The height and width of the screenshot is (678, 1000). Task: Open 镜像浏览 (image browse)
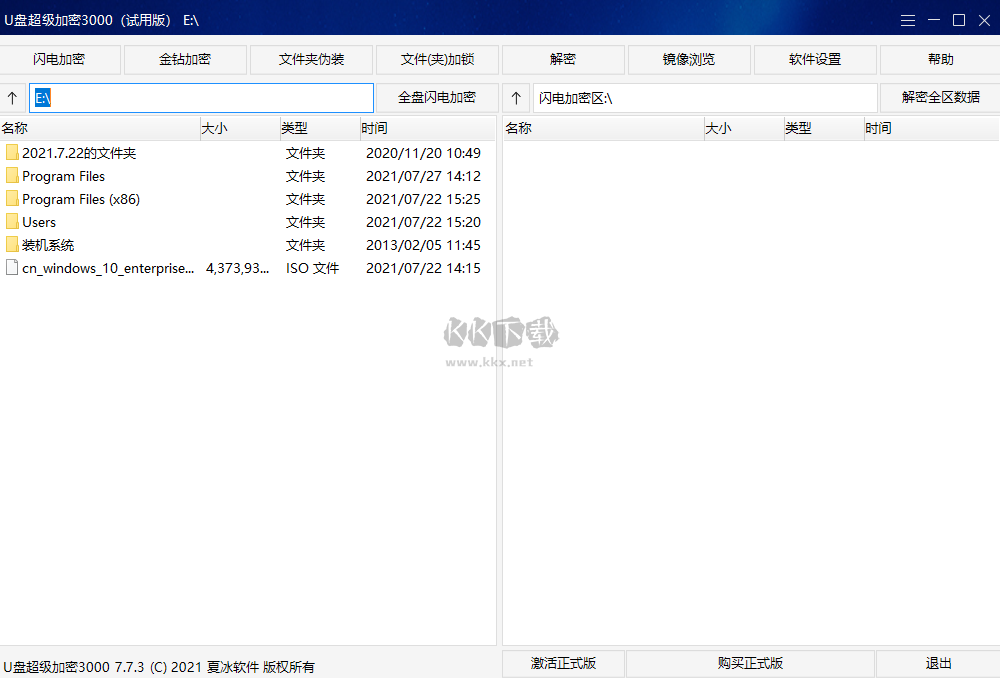tap(688, 59)
